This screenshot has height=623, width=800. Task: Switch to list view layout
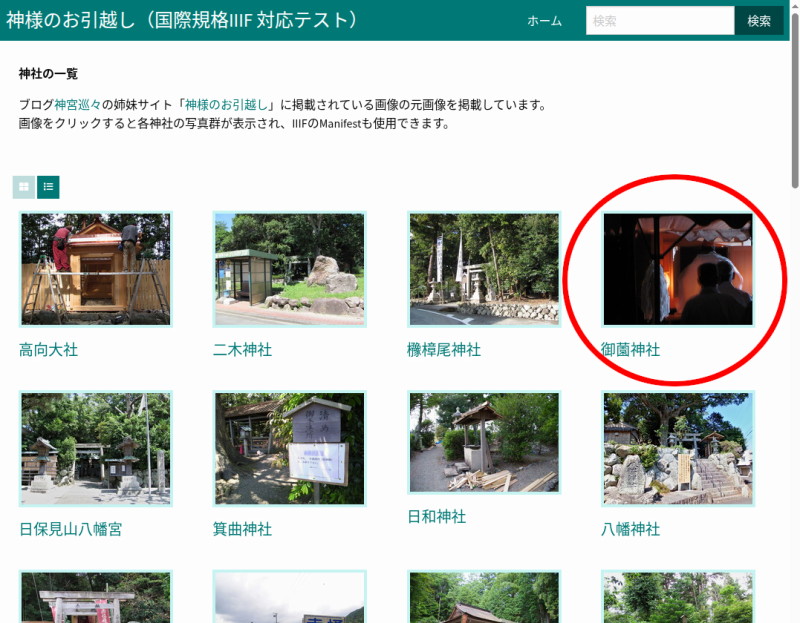48,187
